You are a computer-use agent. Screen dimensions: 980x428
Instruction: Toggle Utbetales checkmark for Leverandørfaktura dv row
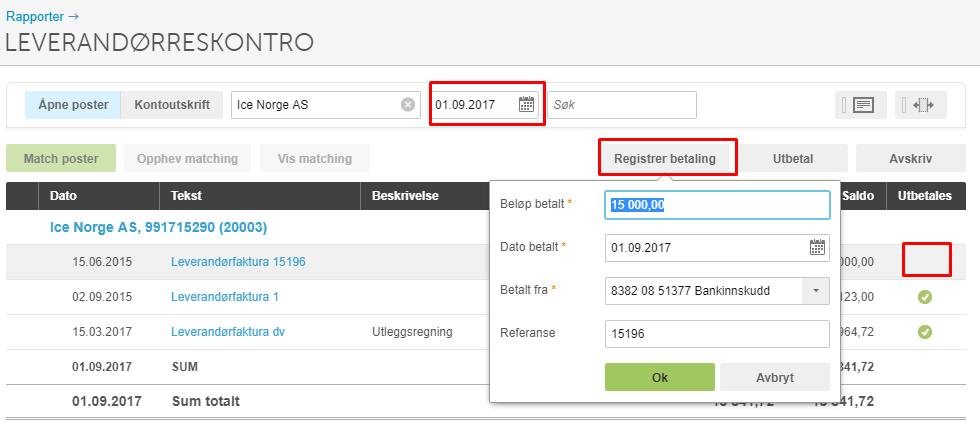(x=925, y=332)
